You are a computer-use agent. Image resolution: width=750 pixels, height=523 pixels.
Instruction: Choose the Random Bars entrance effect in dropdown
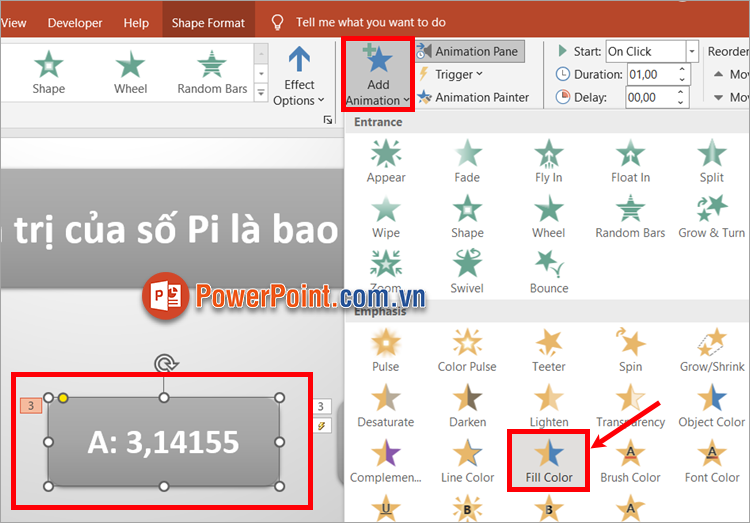click(630, 215)
